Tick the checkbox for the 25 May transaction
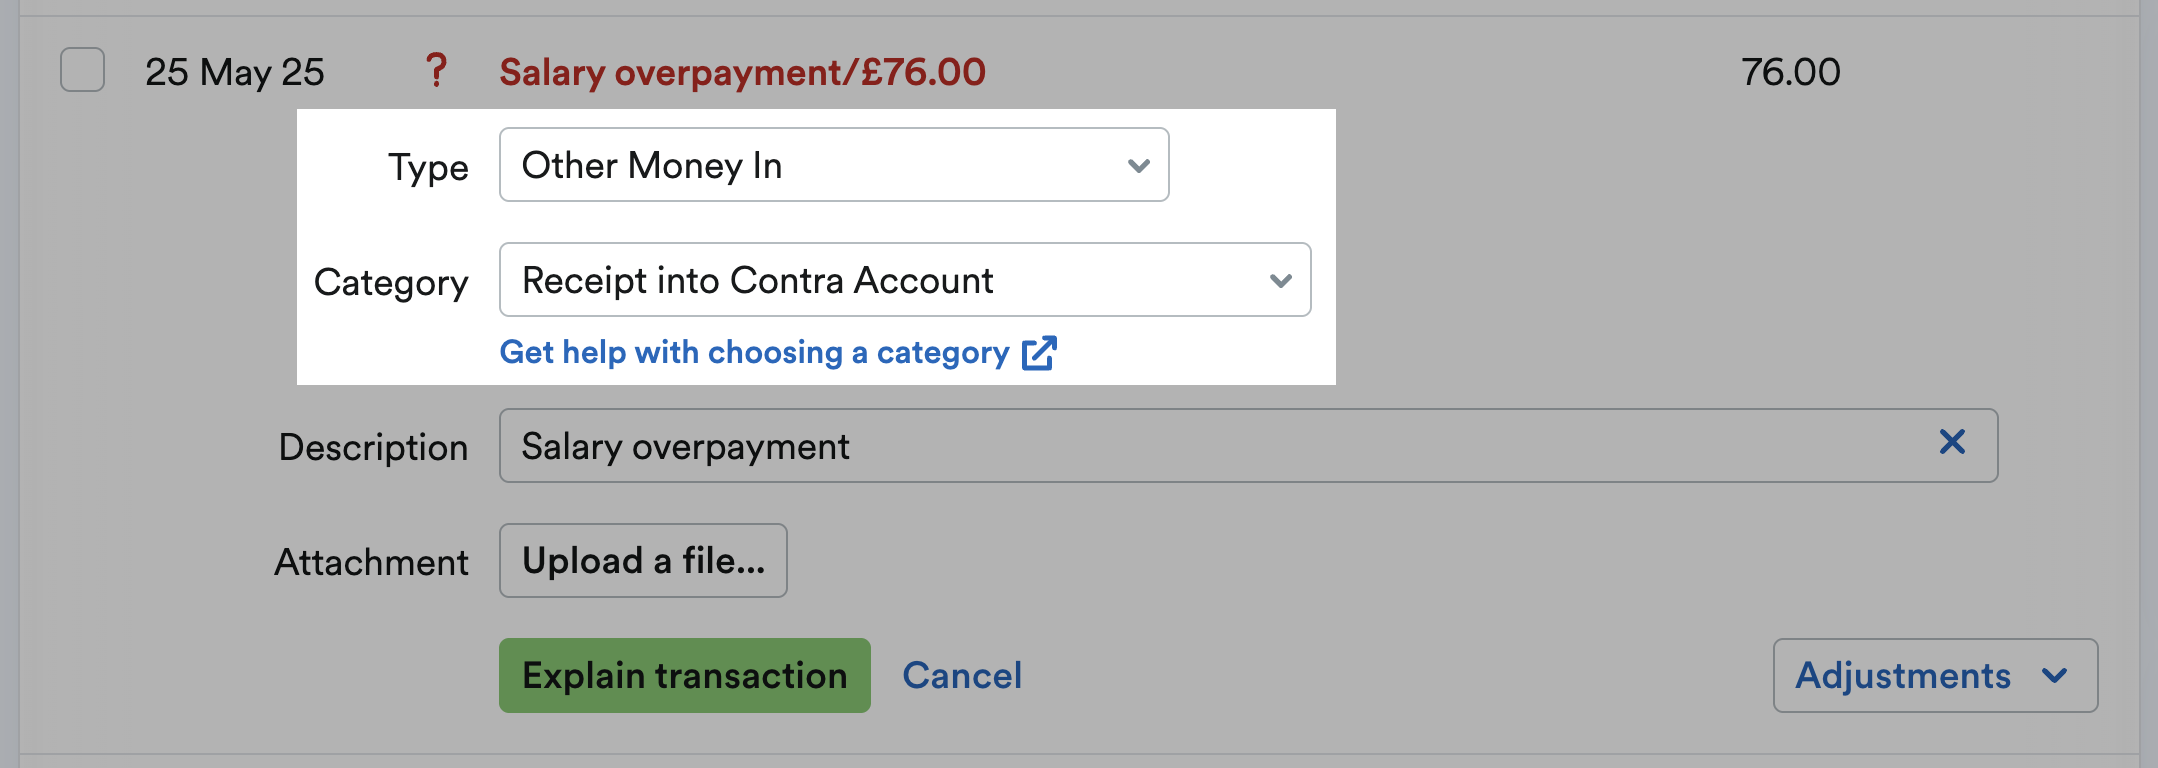Image resolution: width=2158 pixels, height=768 pixels. [82, 70]
